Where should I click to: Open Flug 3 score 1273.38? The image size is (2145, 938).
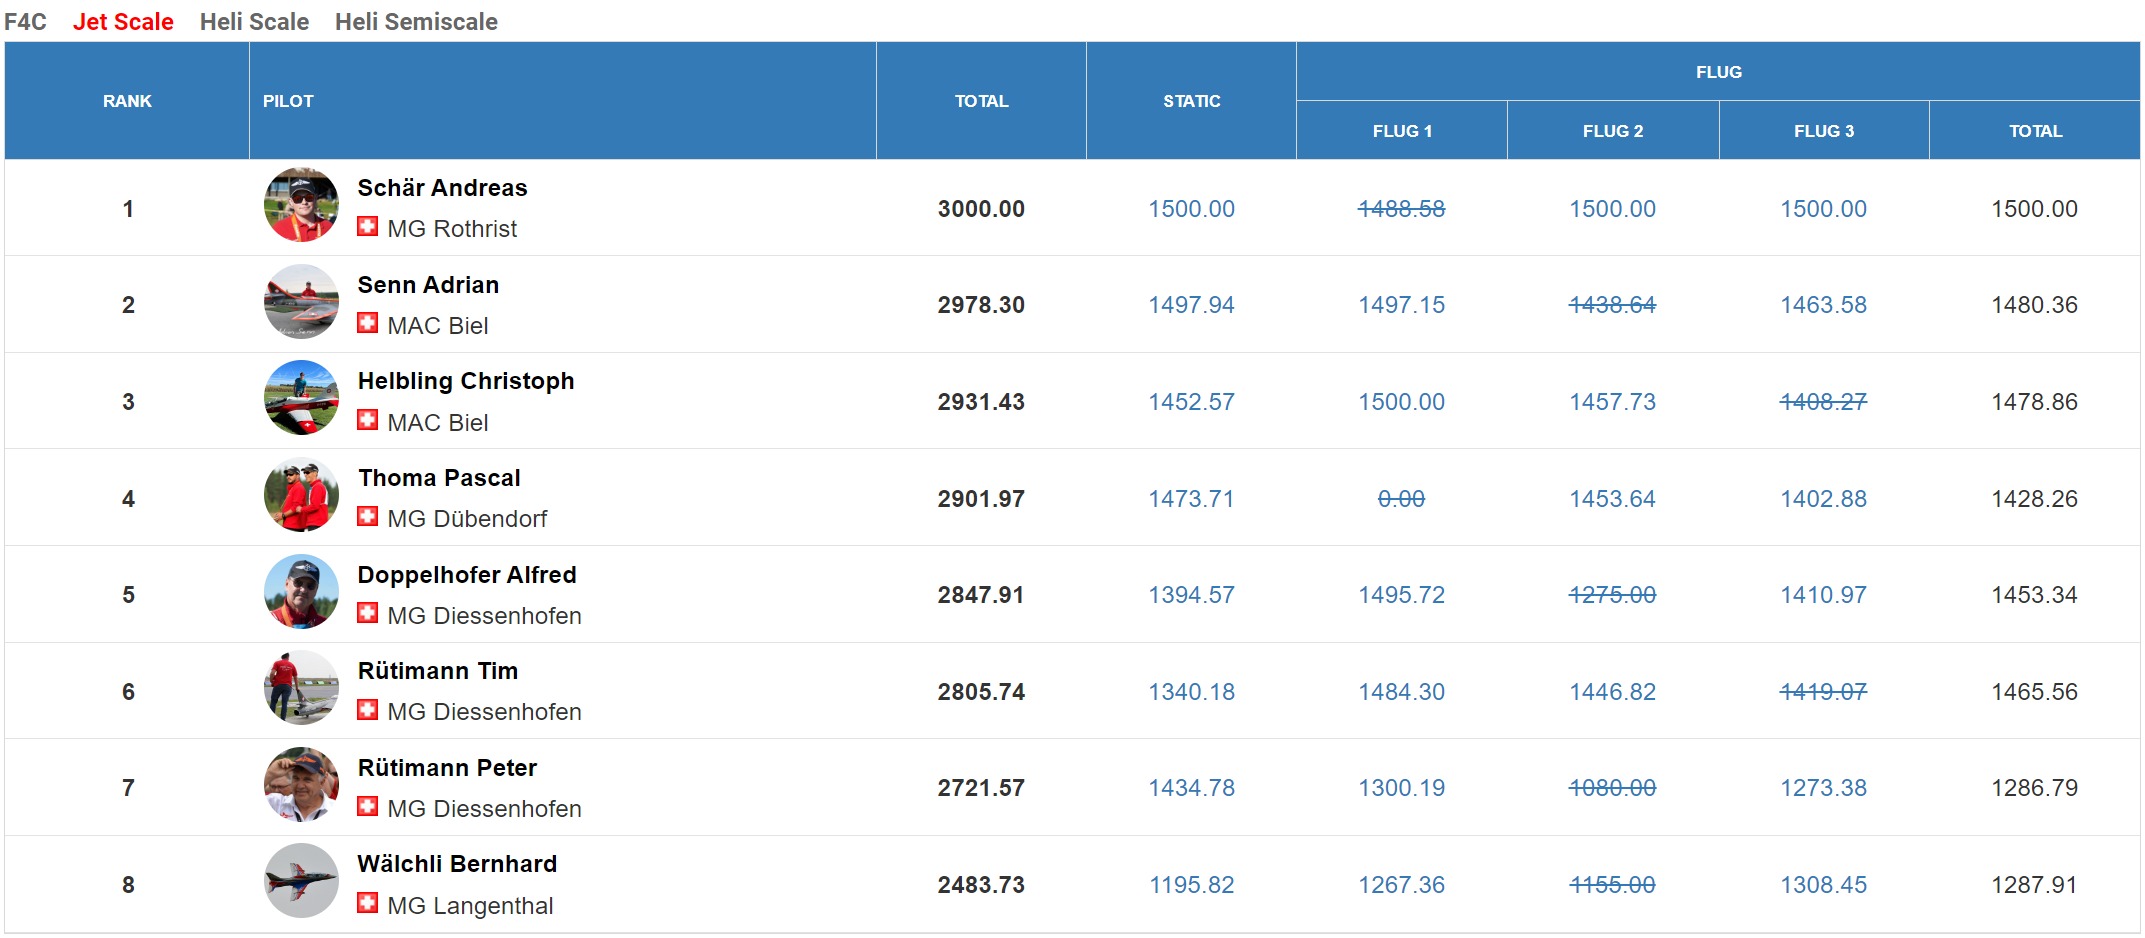click(1823, 788)
